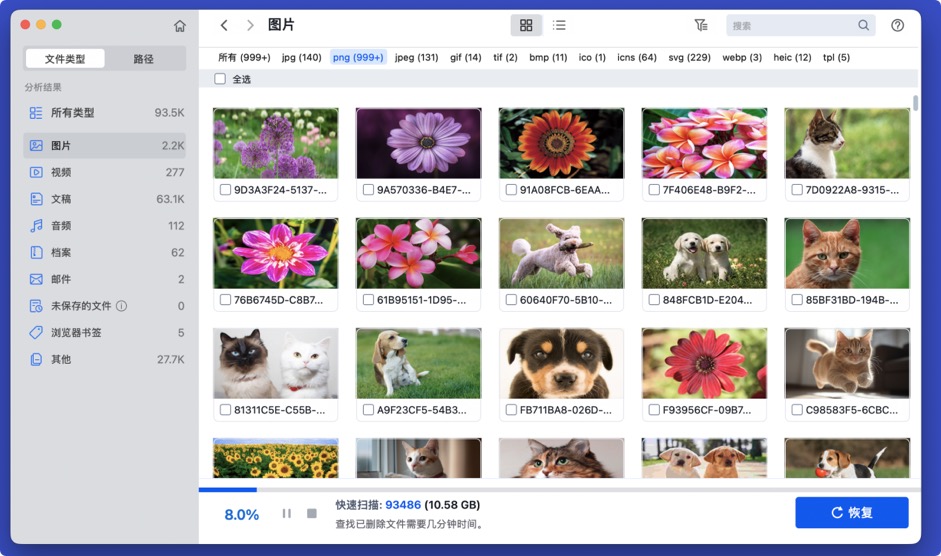Open the sunflower field thumbnail
This screenshot has height=556, width=941.
tap(275, 458)
